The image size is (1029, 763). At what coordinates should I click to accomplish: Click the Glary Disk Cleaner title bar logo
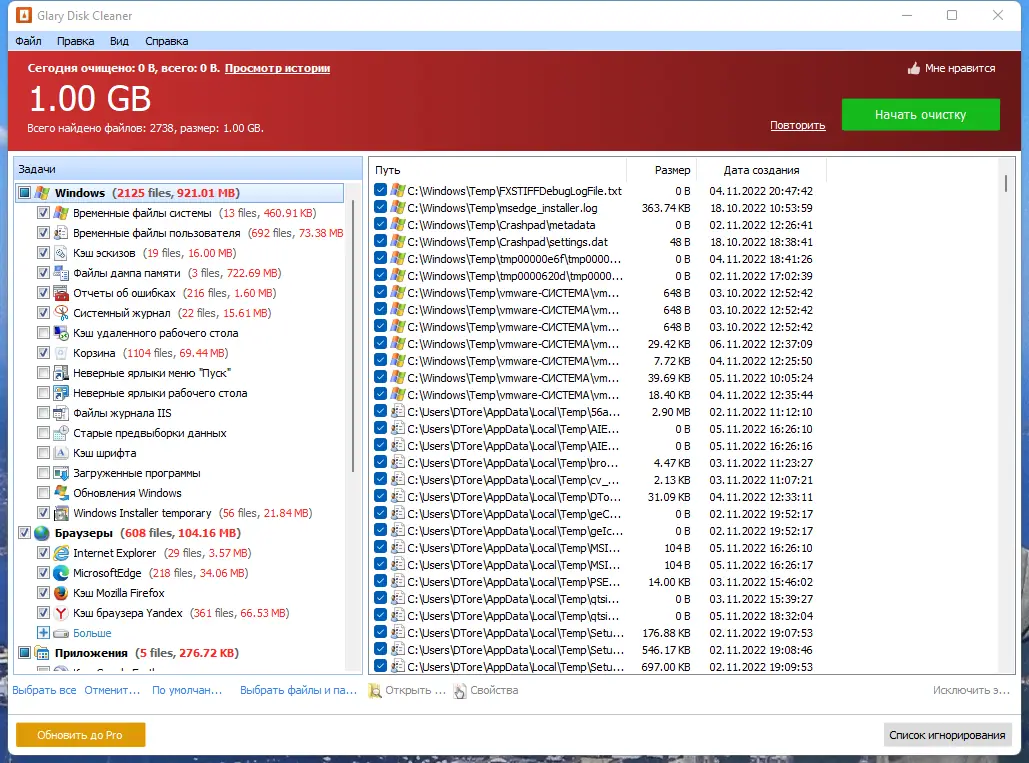click(x=24, y=15)
